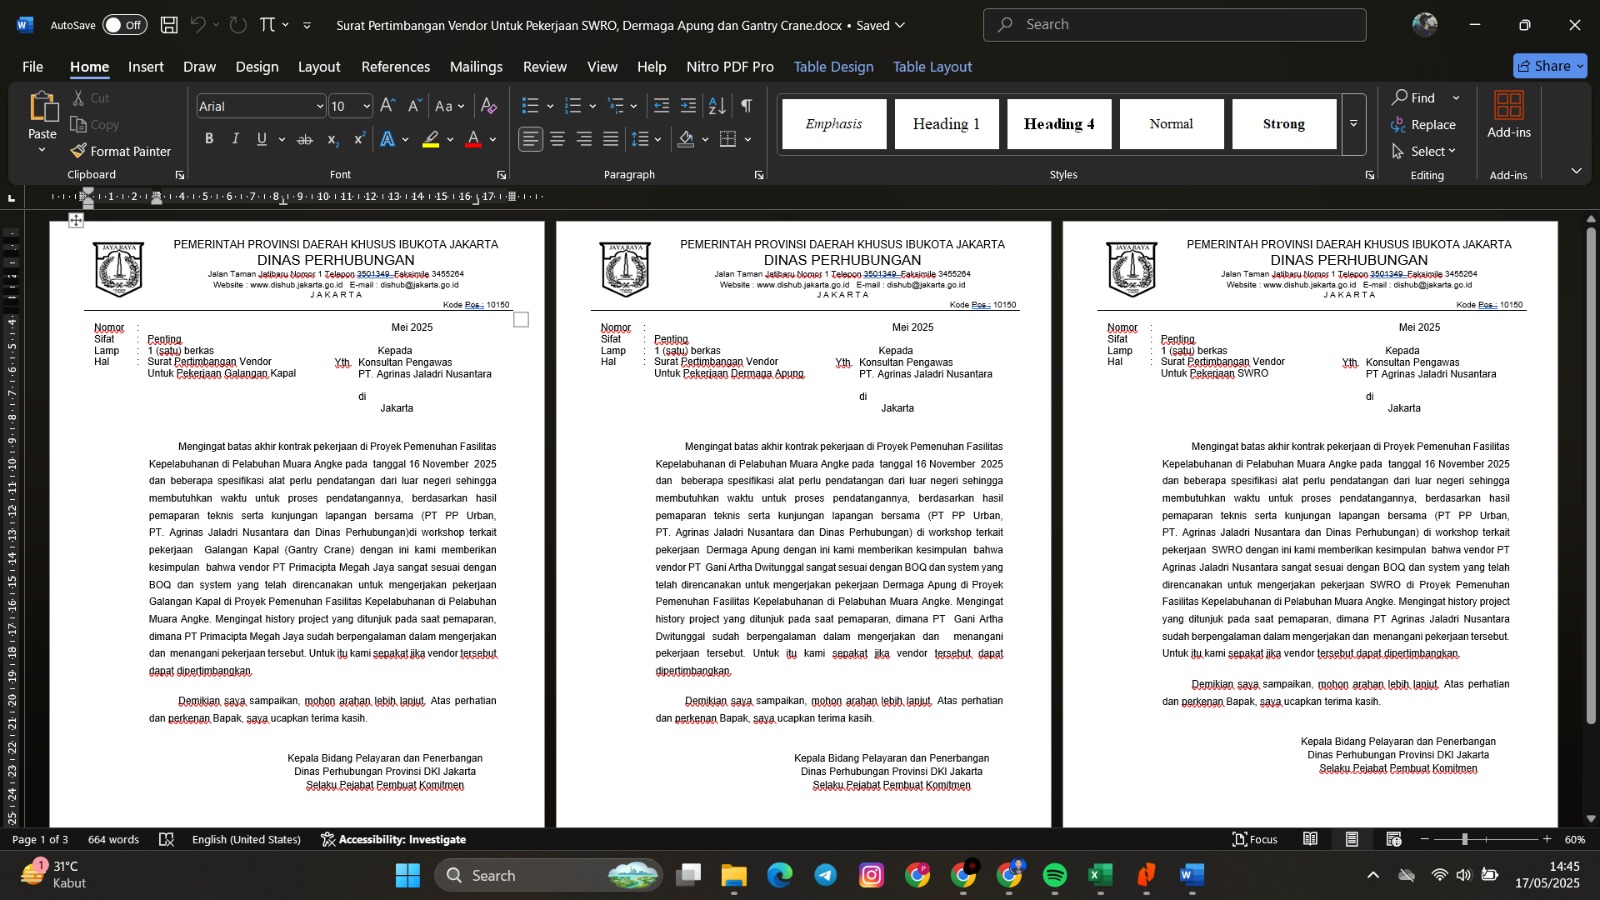Click the table move handle
This screenshot has height=900, width=1600.
coord(76,220)
